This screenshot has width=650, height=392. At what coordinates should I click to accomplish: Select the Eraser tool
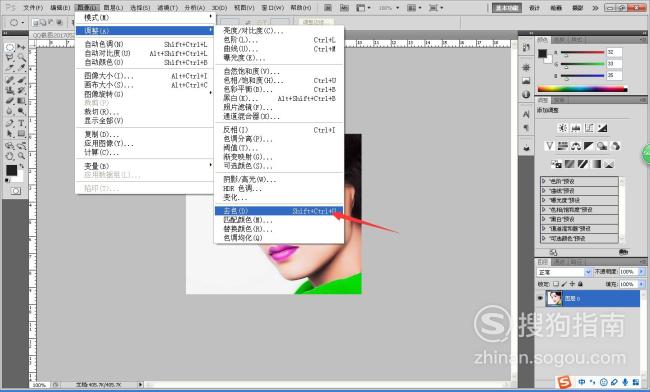10,101
